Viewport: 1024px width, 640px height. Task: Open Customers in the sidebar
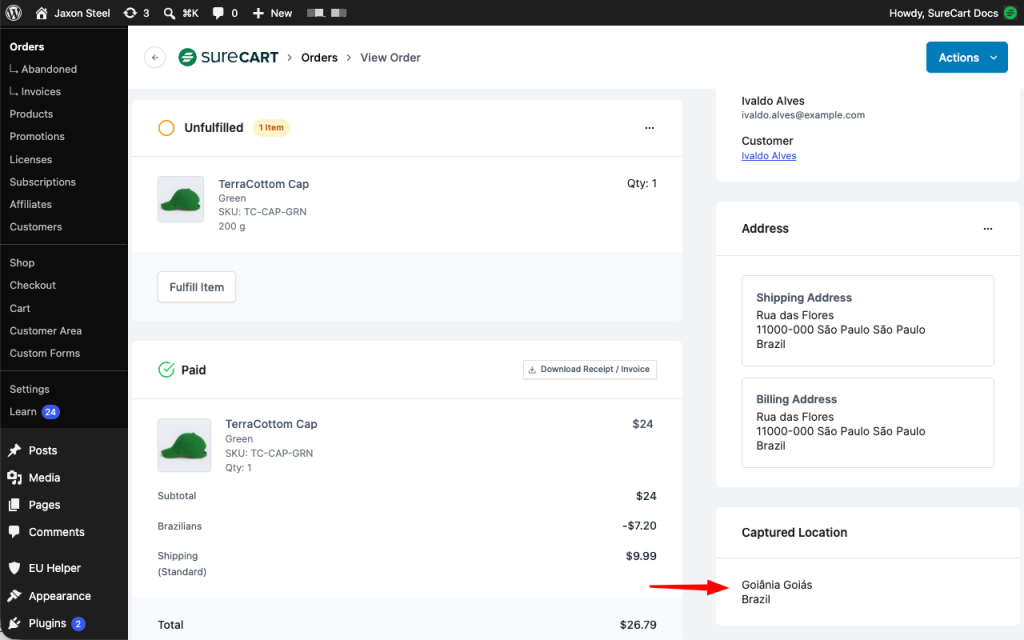[36, 227]
